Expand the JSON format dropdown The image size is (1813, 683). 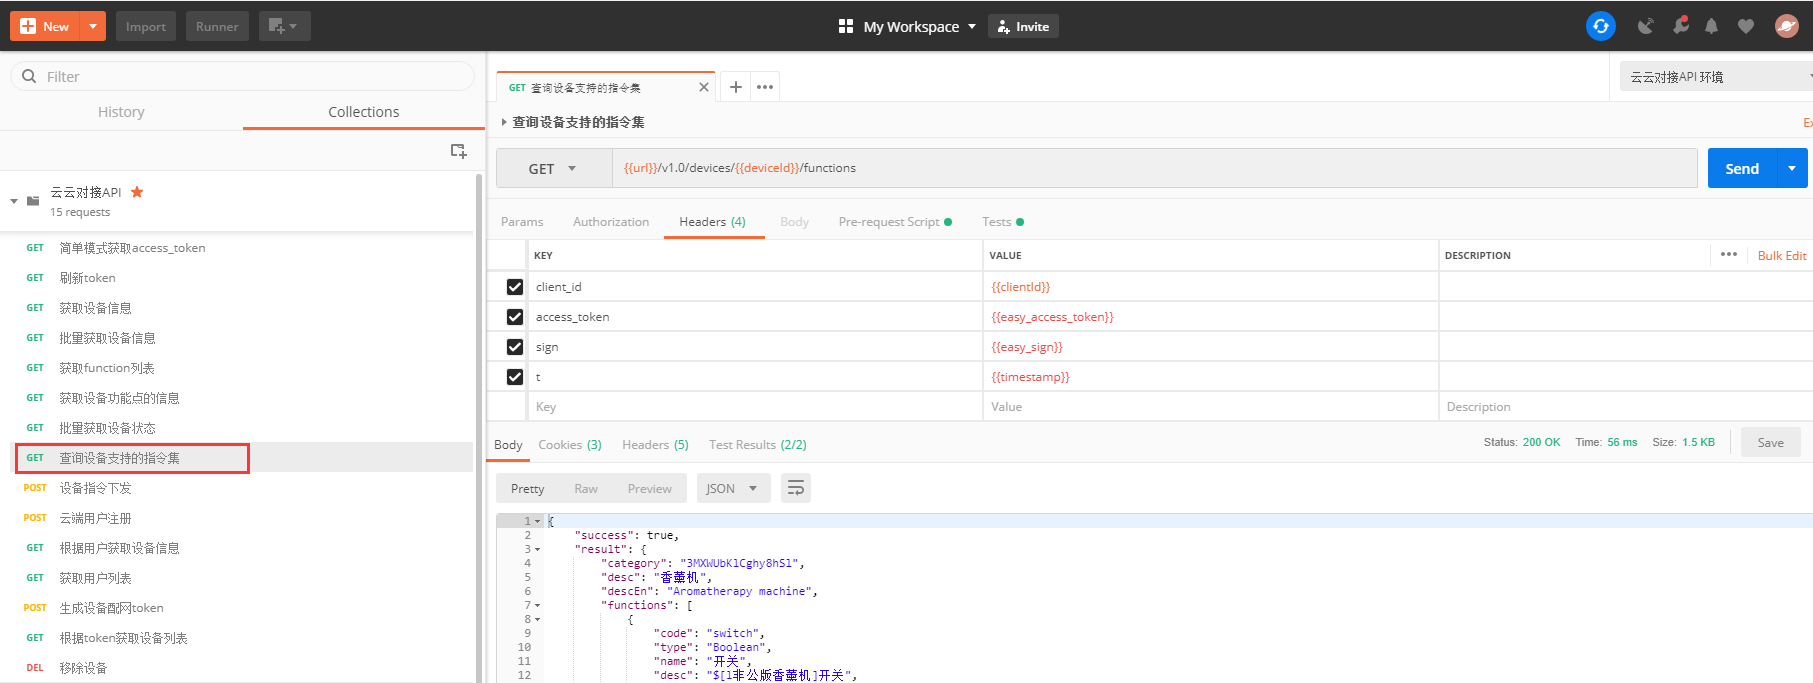[732, 488]
